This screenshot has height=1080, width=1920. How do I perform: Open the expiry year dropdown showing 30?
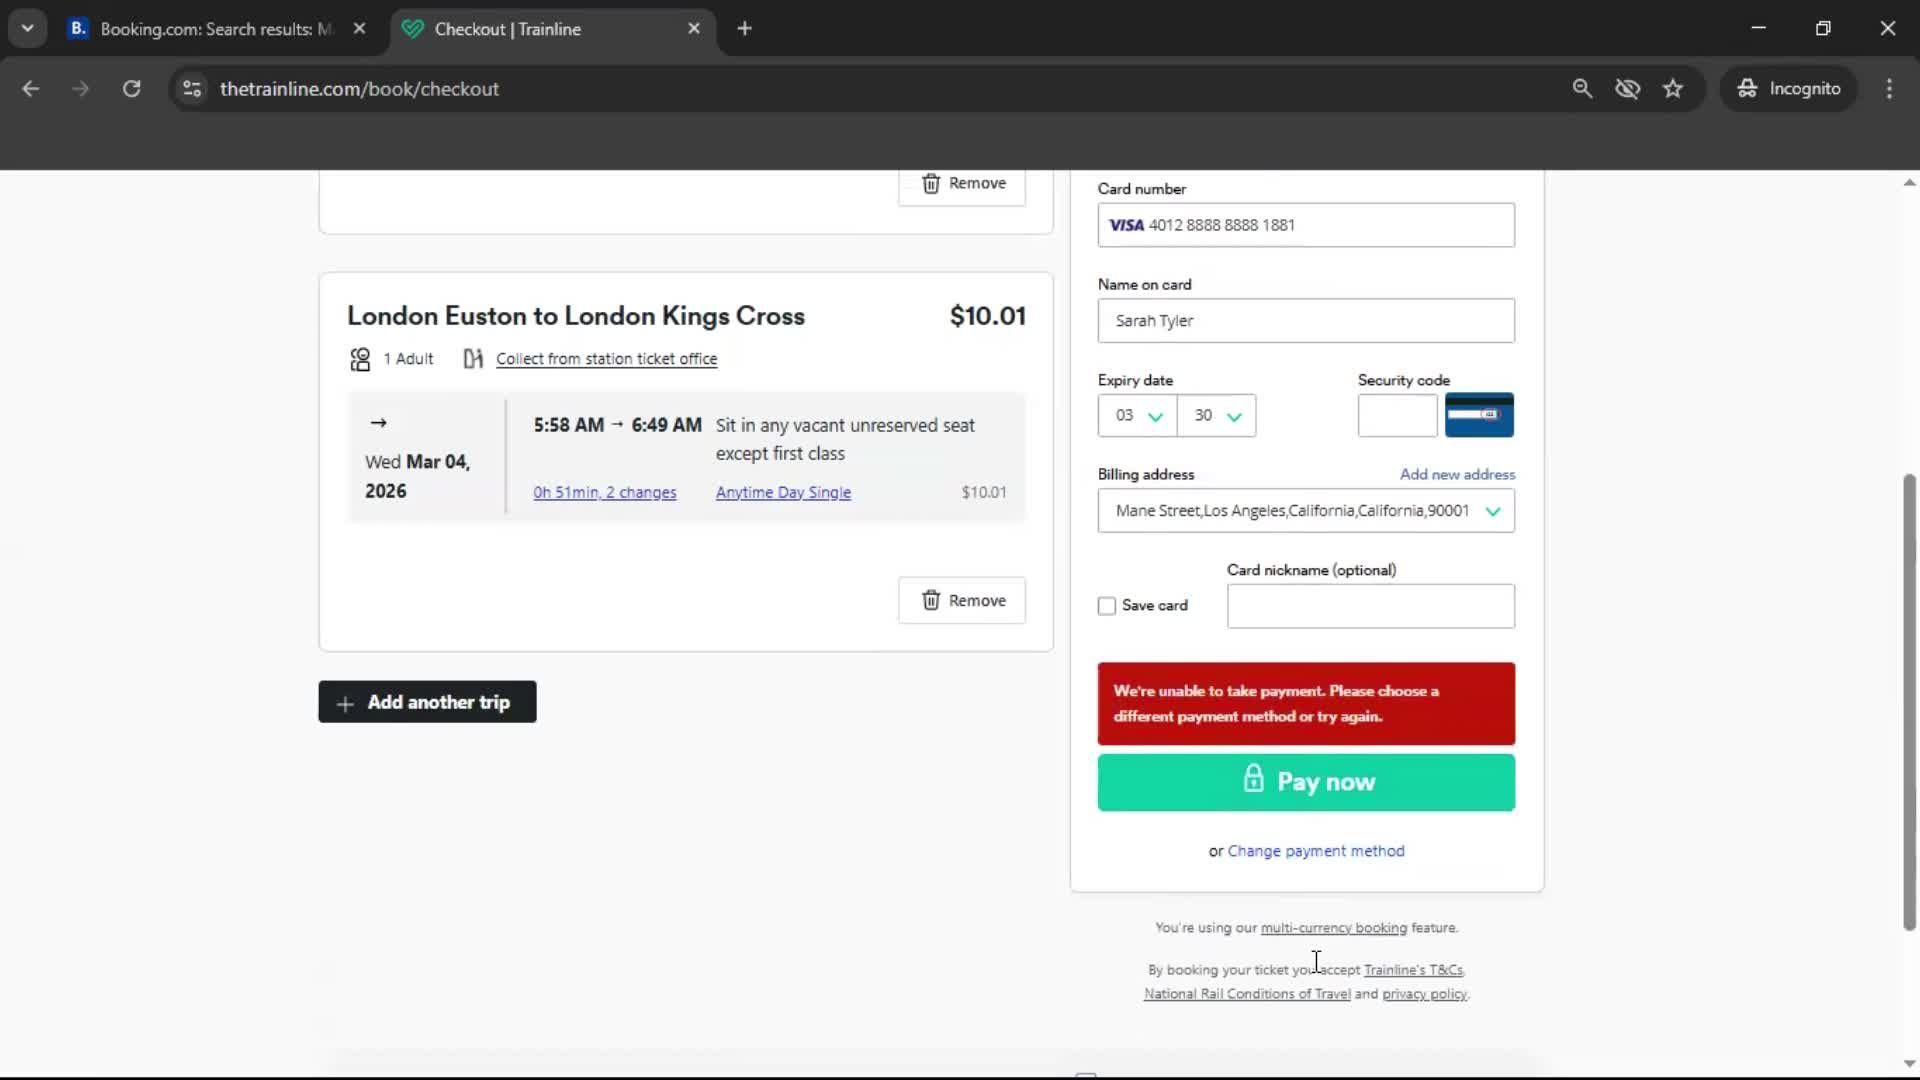(x=1216, y=415)
